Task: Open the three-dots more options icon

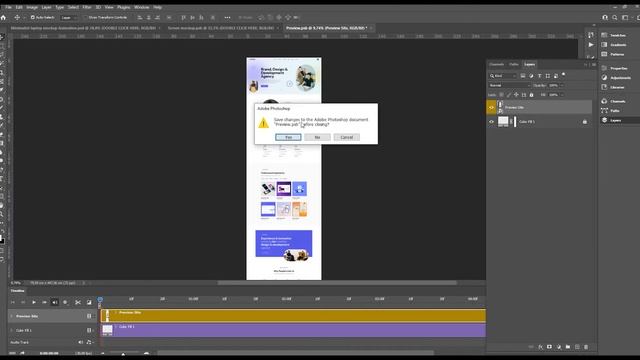Action: [x=227, y=18]
